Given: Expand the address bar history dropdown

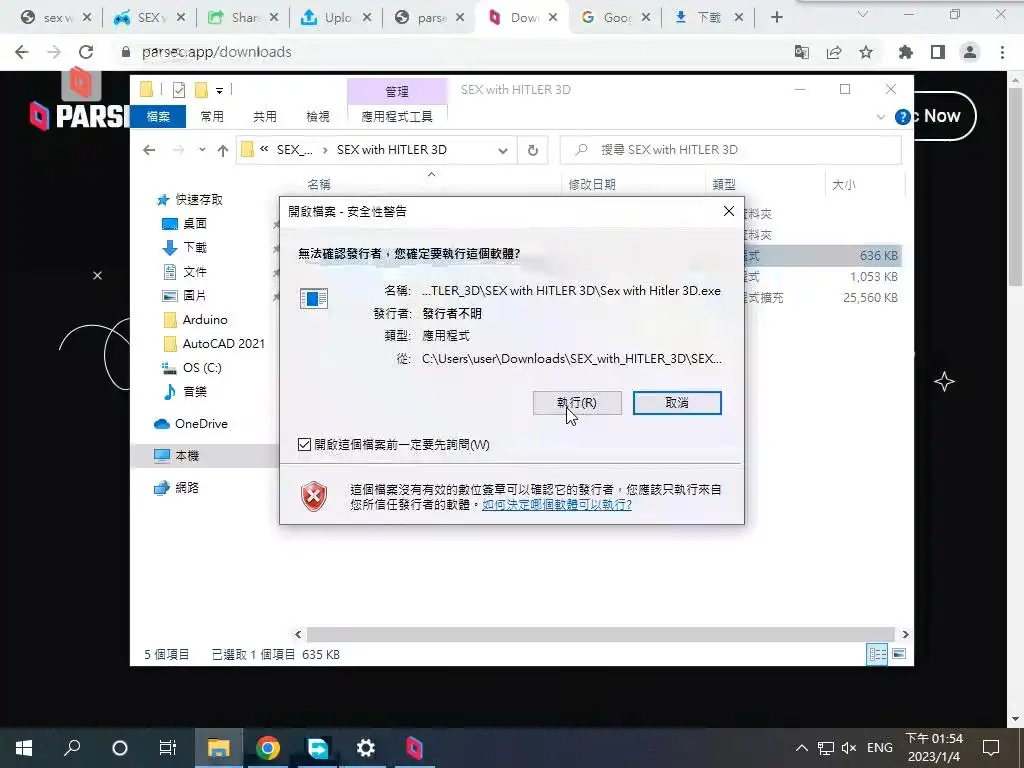Looking at the screenshot, I should [x=503, y=150].
